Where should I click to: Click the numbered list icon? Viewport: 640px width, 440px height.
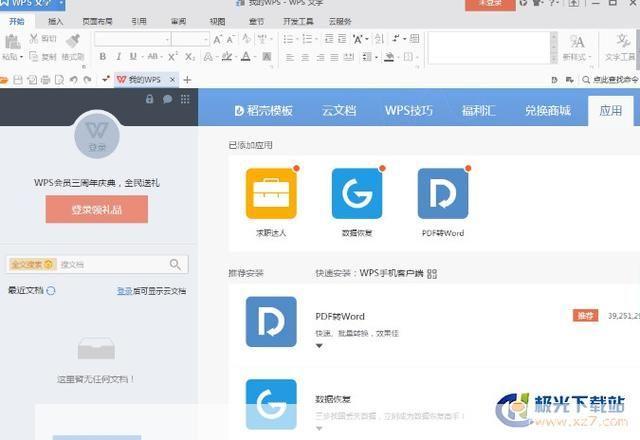pyautogui.click(x=307, y=39)
